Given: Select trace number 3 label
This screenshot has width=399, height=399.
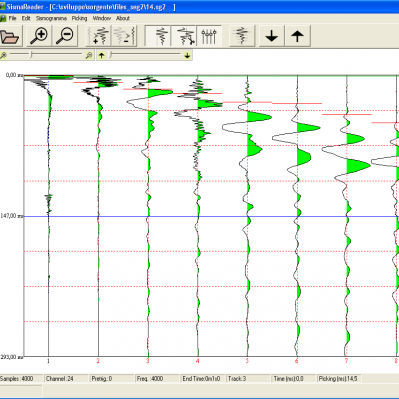Looking at the screenshot, I should 148,361.
